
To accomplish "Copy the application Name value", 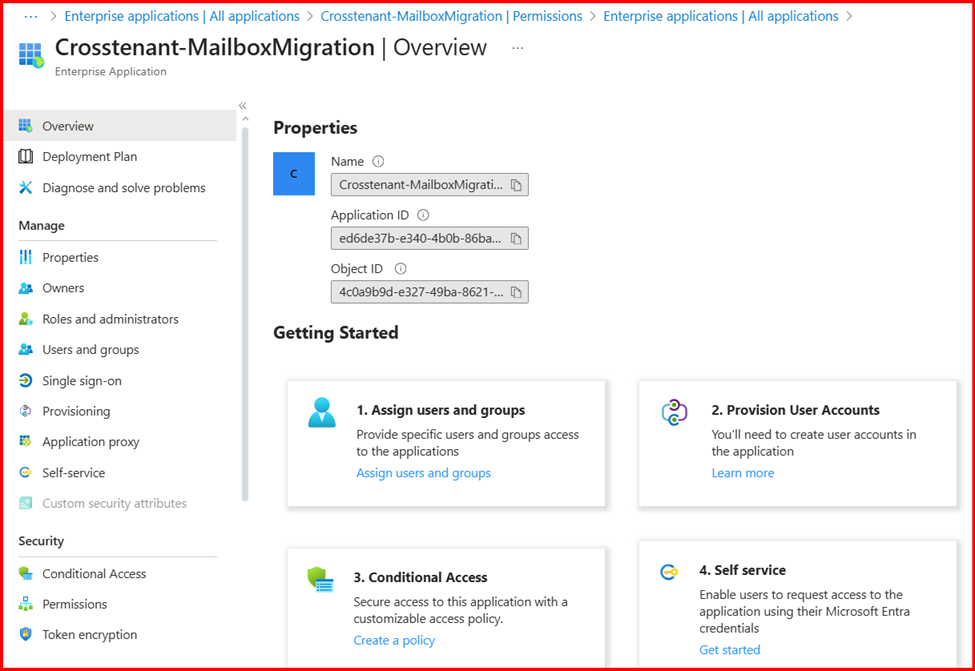I will 516,185.
